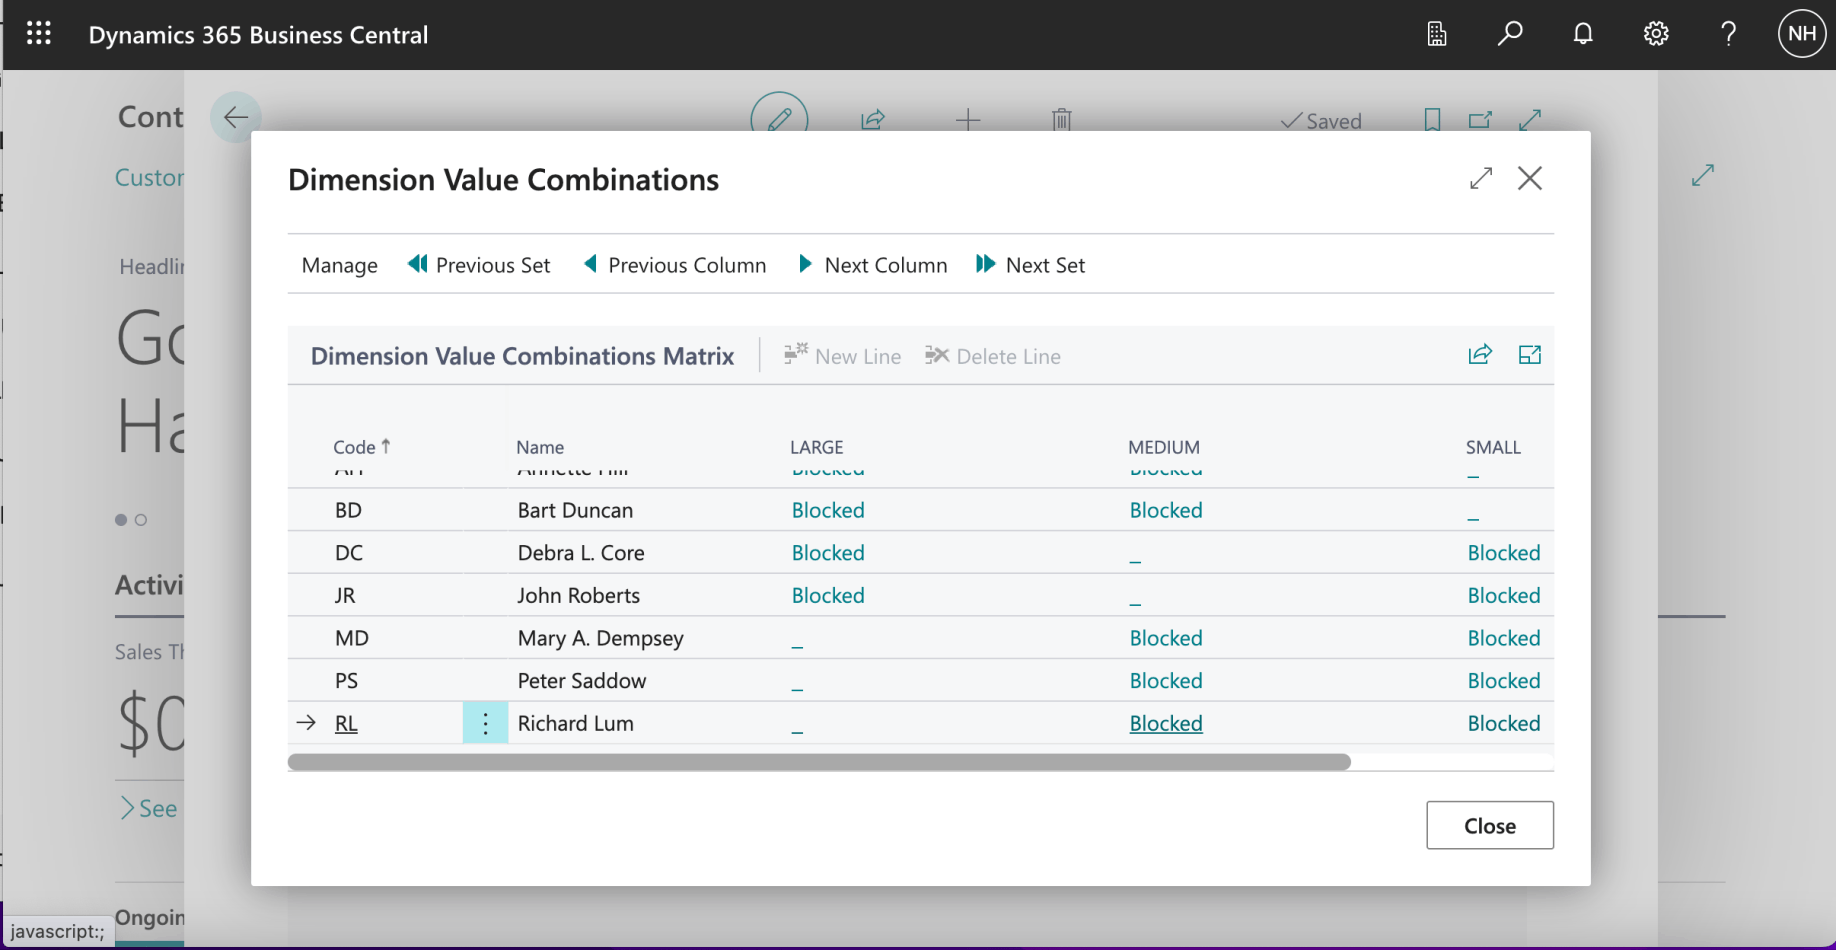The image size is (1836, 950).
Task: Open the settings gear icon
Action: click(1656, 34)
